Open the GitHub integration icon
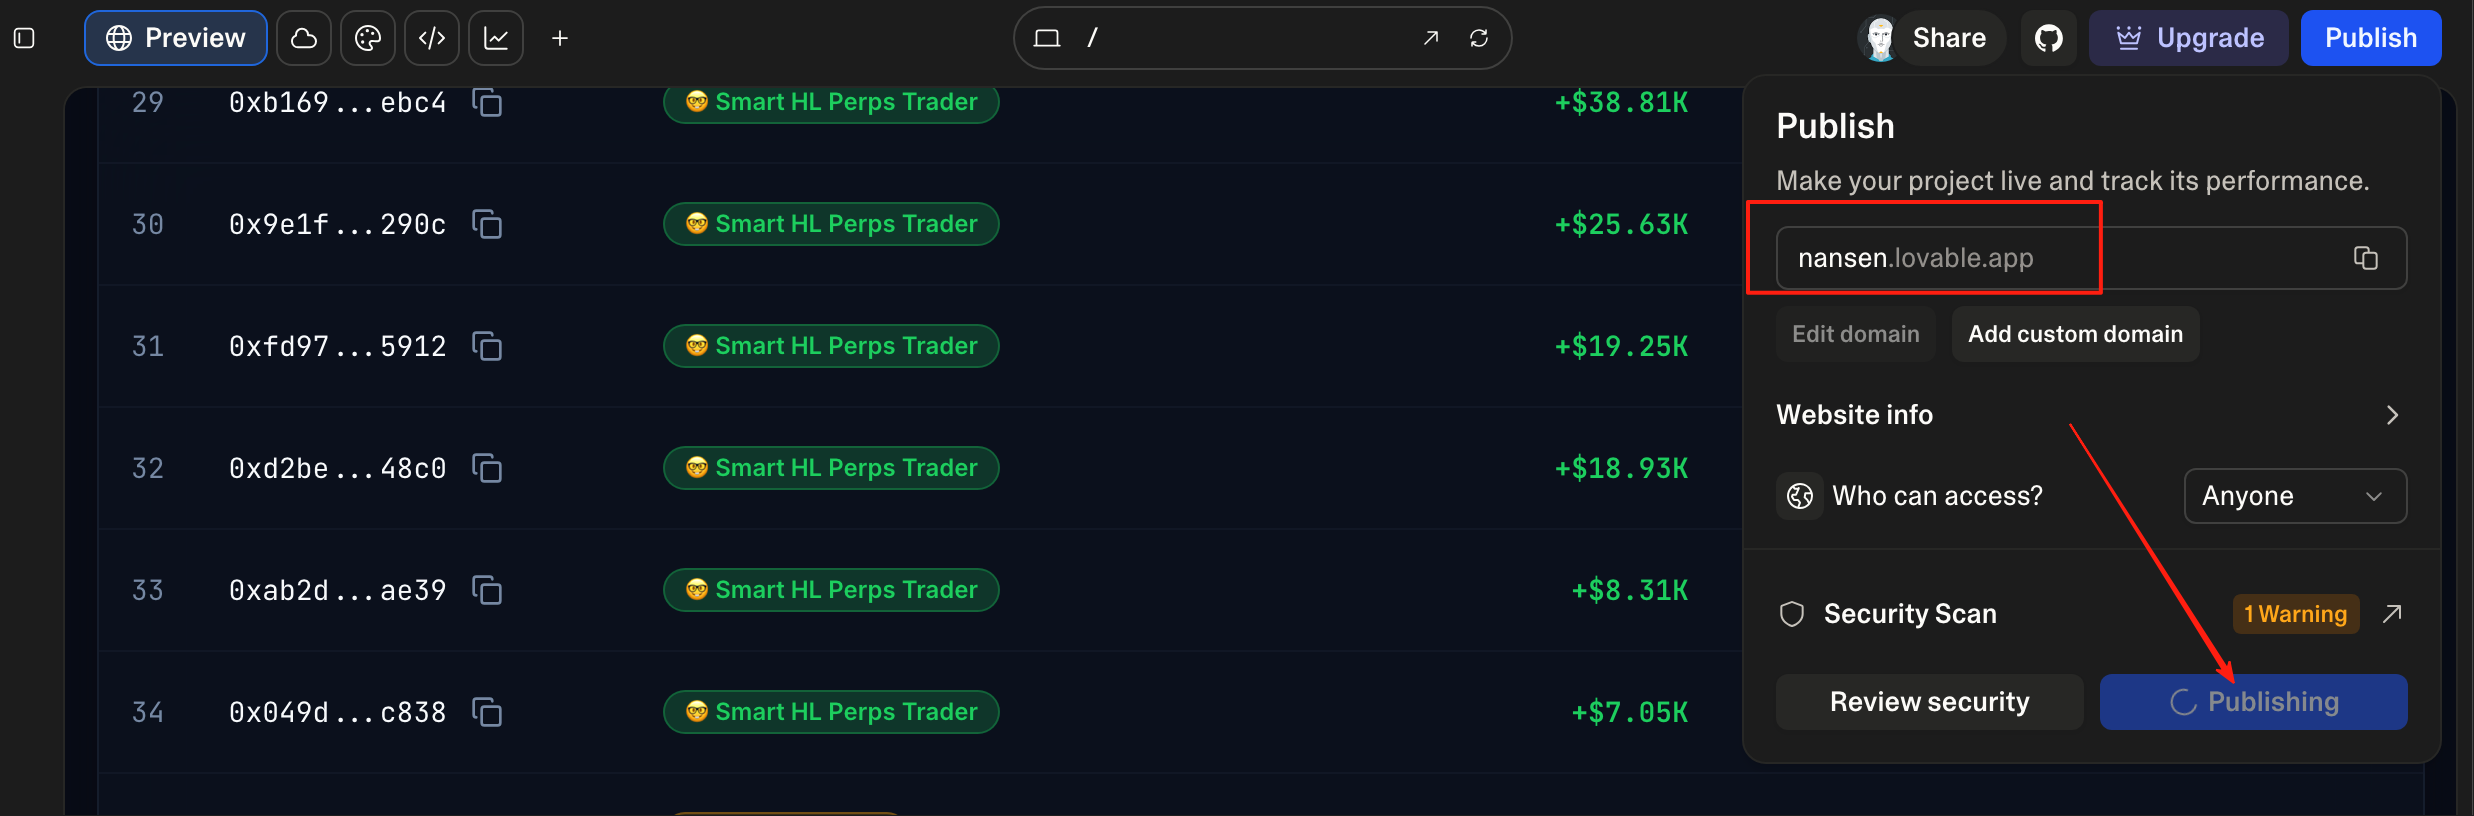This screenshot has width=2474, height=816. tap(2049, 38)
